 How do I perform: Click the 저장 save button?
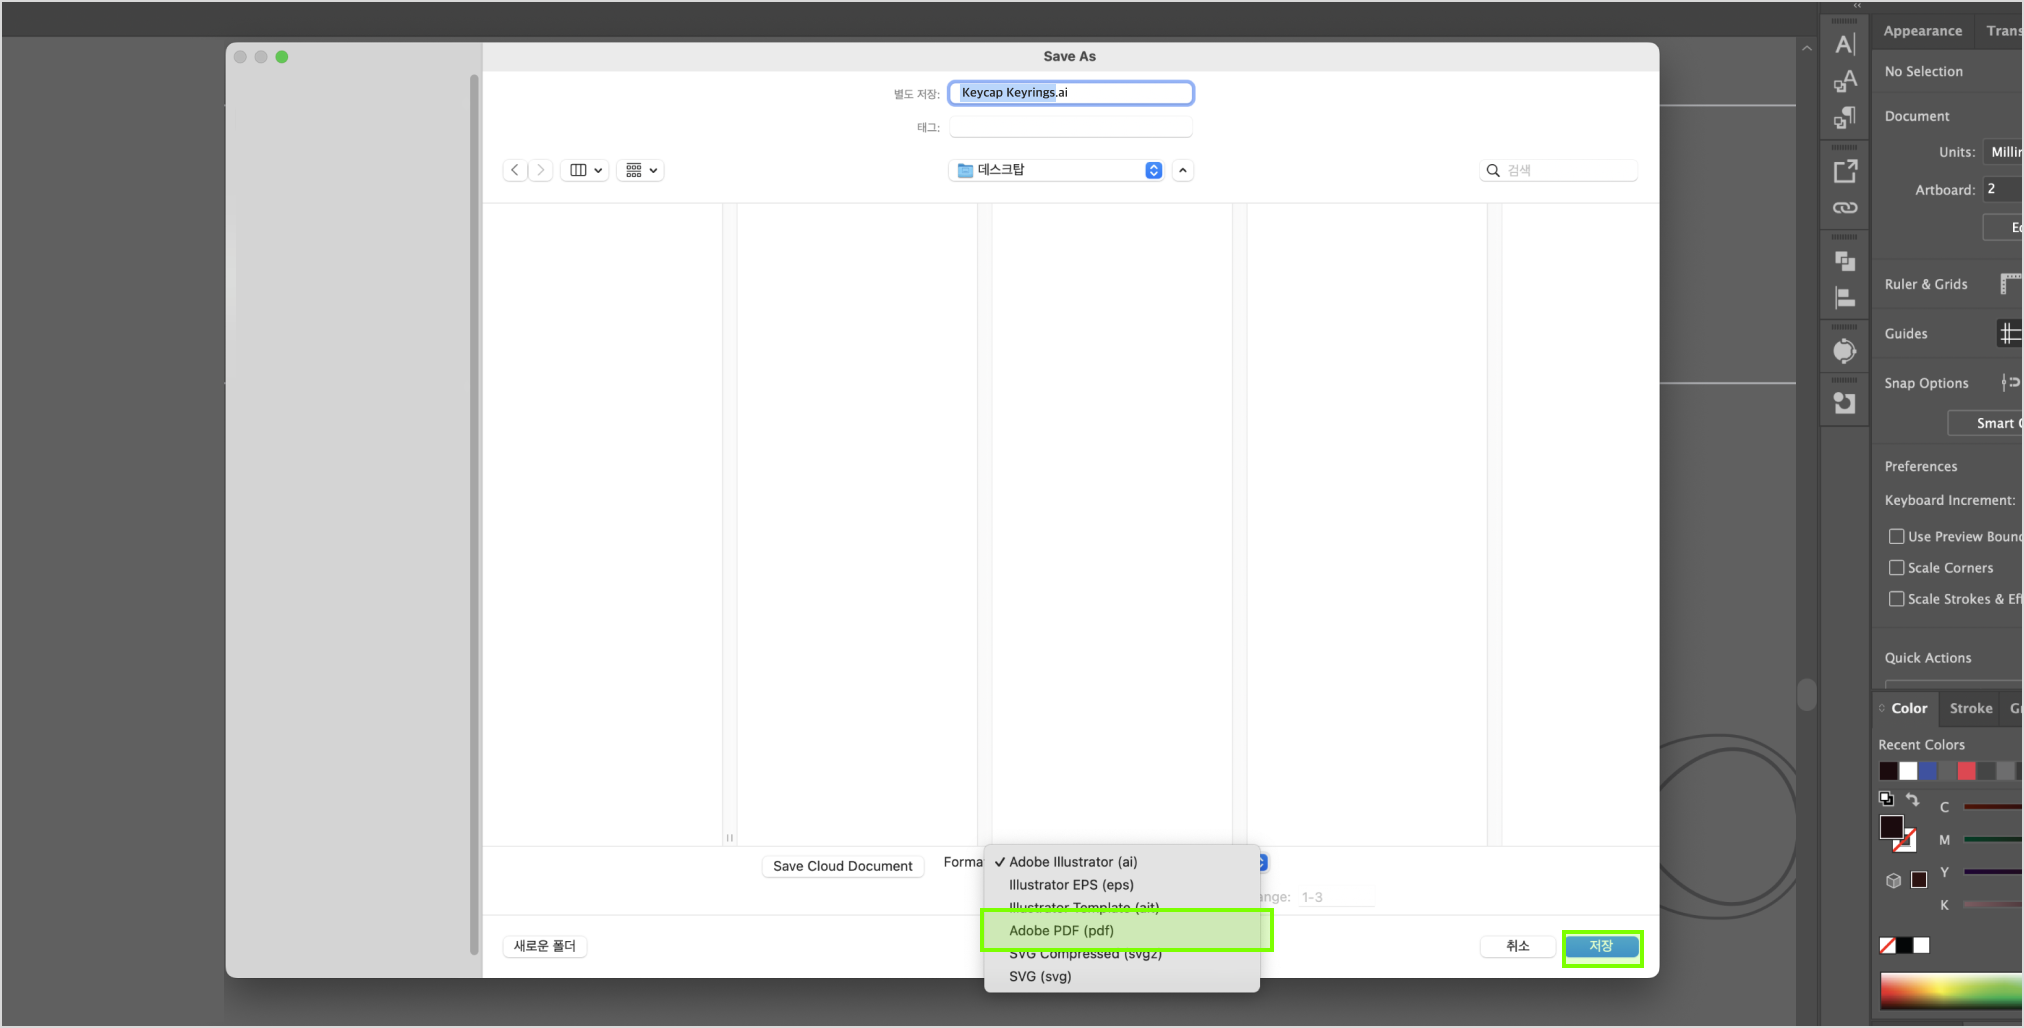point(1601,946)
